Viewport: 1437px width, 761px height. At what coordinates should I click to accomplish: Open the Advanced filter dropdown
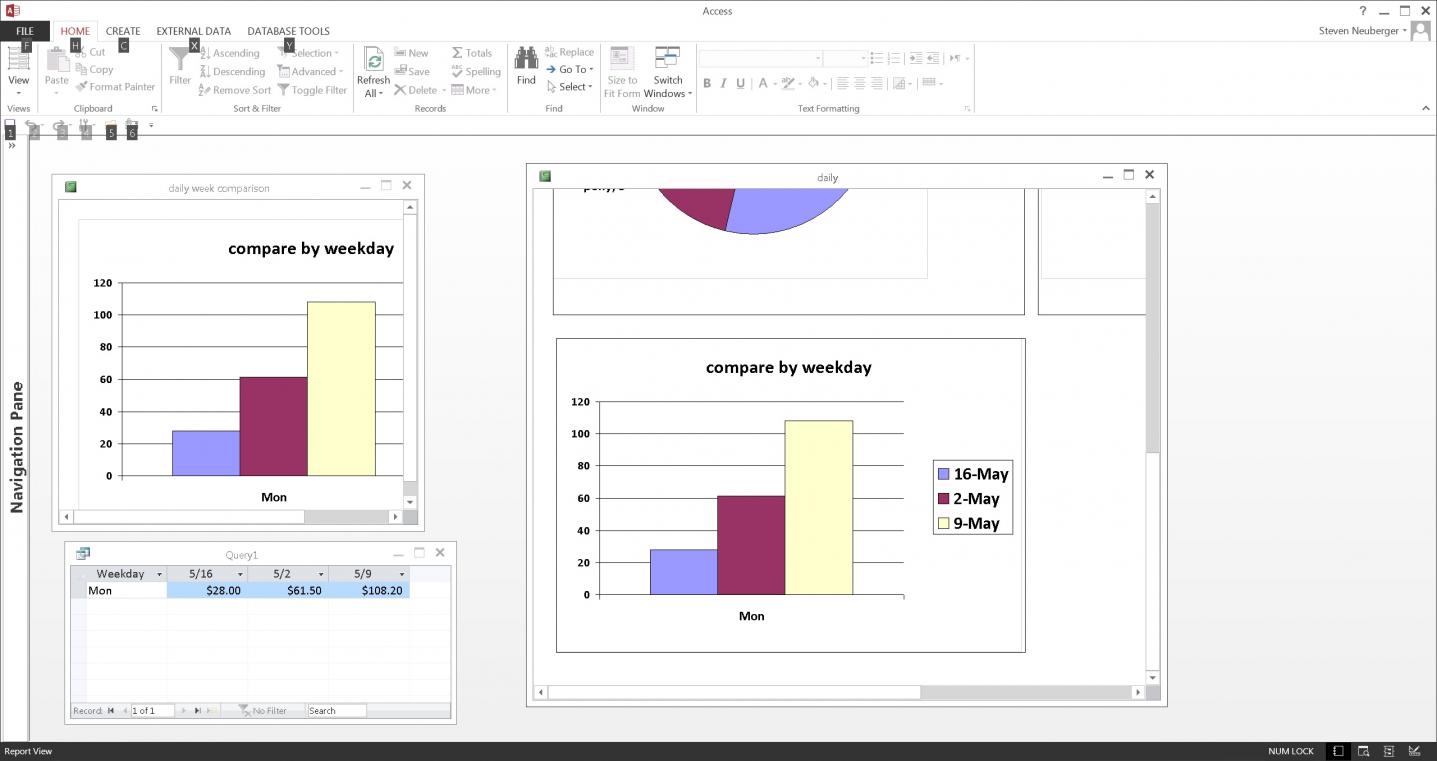pyautogui.click(x=311, y=71)
